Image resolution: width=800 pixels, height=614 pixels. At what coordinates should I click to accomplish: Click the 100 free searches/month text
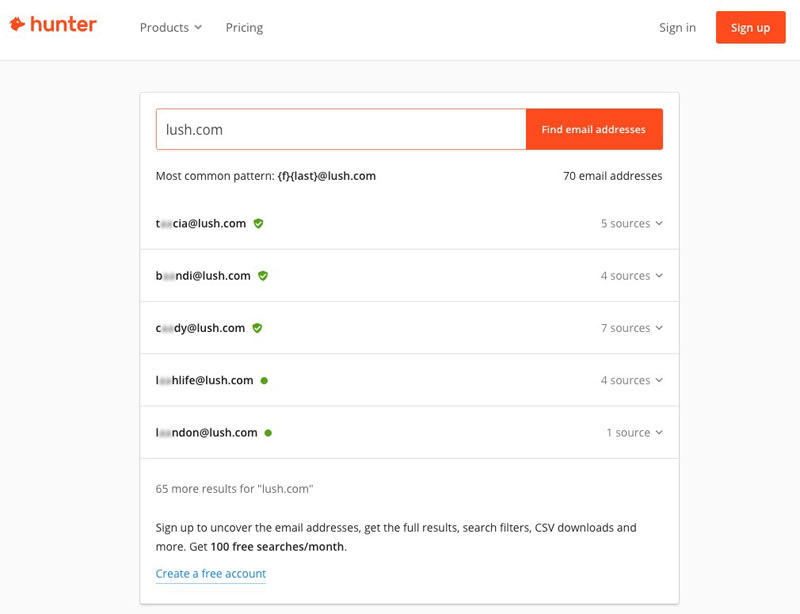(279, 547)
